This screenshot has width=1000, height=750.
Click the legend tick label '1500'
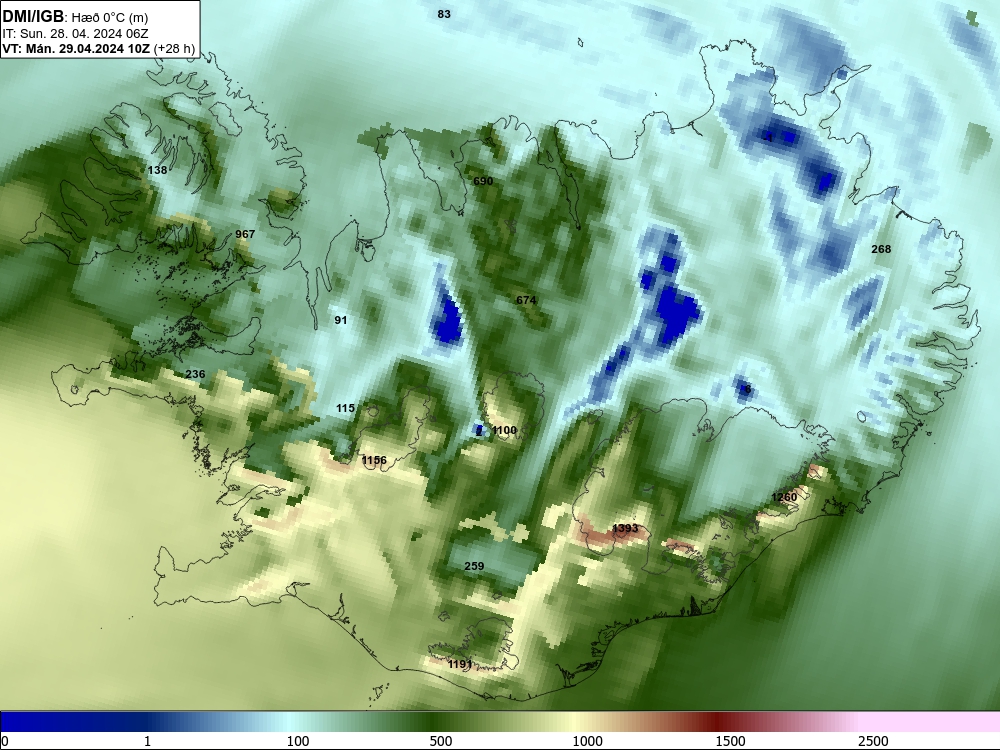click(x=730, y=741)
